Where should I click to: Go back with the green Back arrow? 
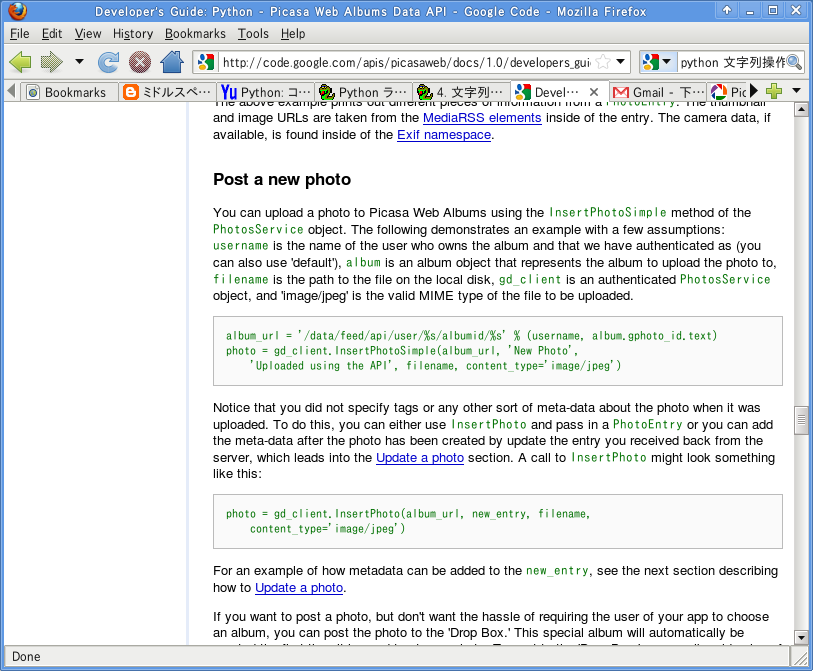pos(21,62)
